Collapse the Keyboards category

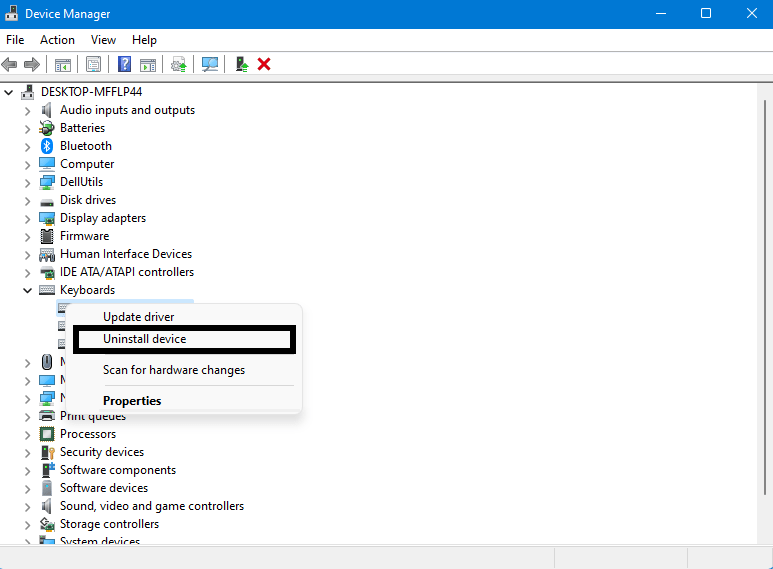(x=28, y=290)
